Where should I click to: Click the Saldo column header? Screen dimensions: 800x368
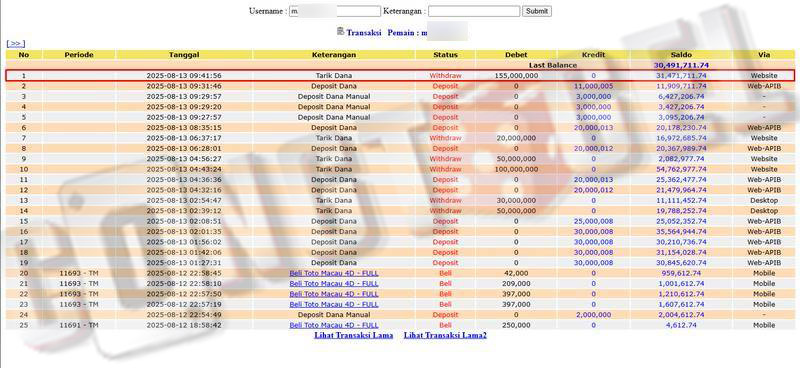[681, 55]
